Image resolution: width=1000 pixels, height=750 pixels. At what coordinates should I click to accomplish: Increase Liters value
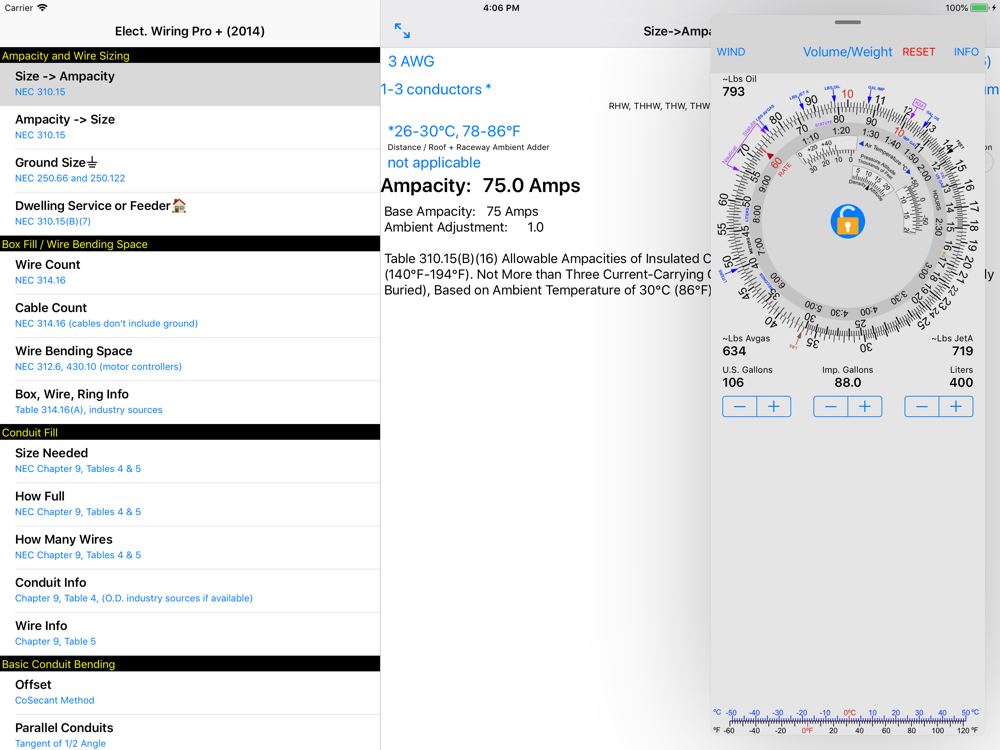(x=956, y=406)
